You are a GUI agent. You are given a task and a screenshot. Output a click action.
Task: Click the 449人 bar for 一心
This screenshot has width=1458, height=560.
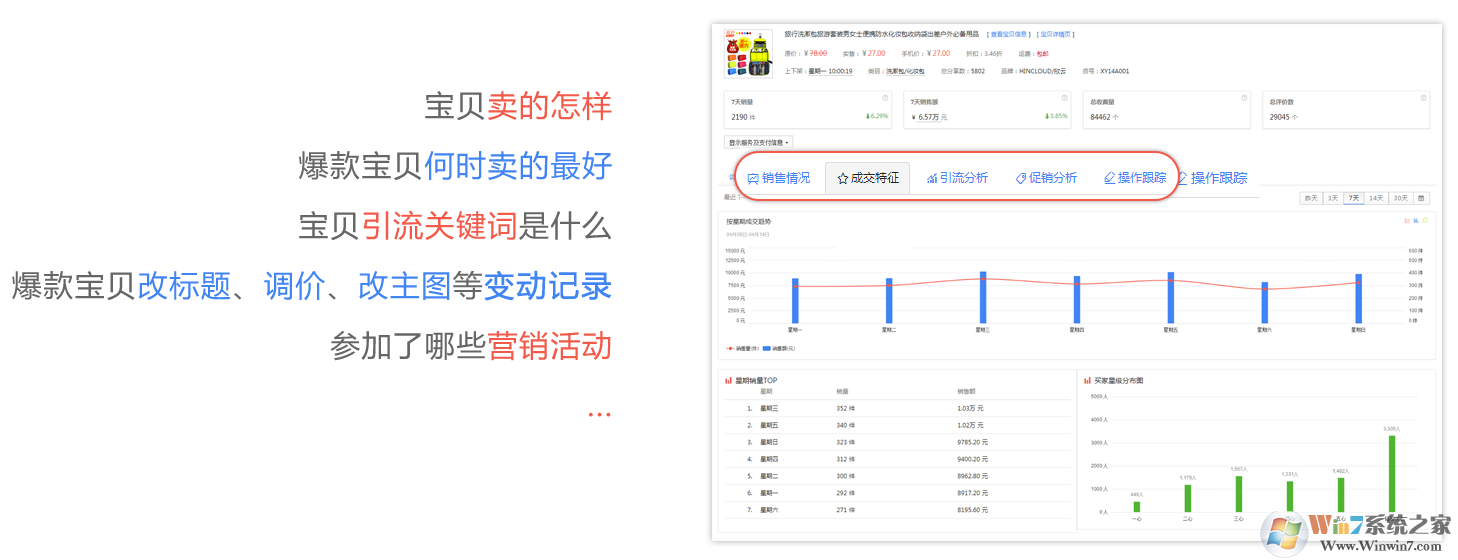point(1137,507)
